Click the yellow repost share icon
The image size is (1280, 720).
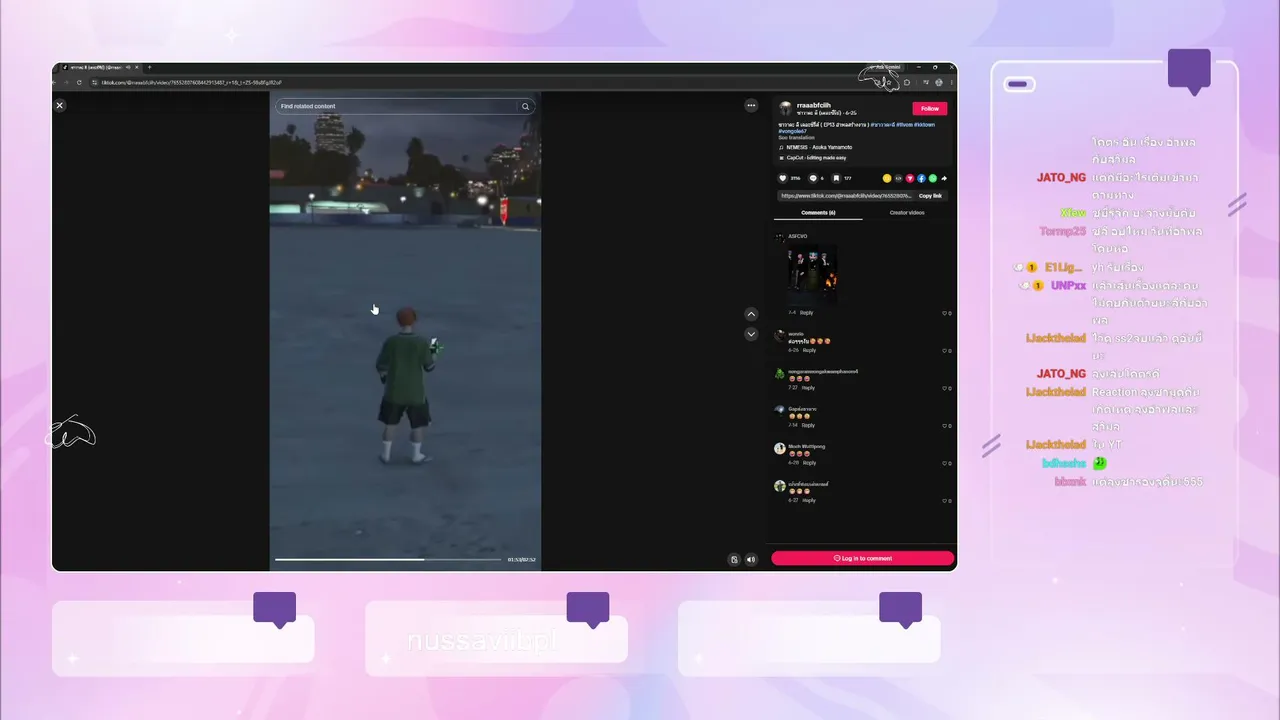coord(886,178)
